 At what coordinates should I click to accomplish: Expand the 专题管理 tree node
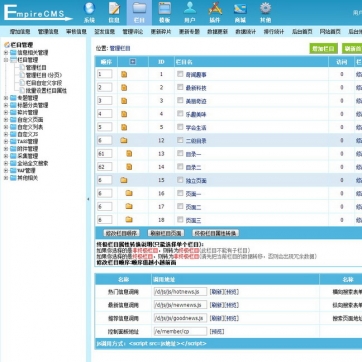[x=6, y=98]
